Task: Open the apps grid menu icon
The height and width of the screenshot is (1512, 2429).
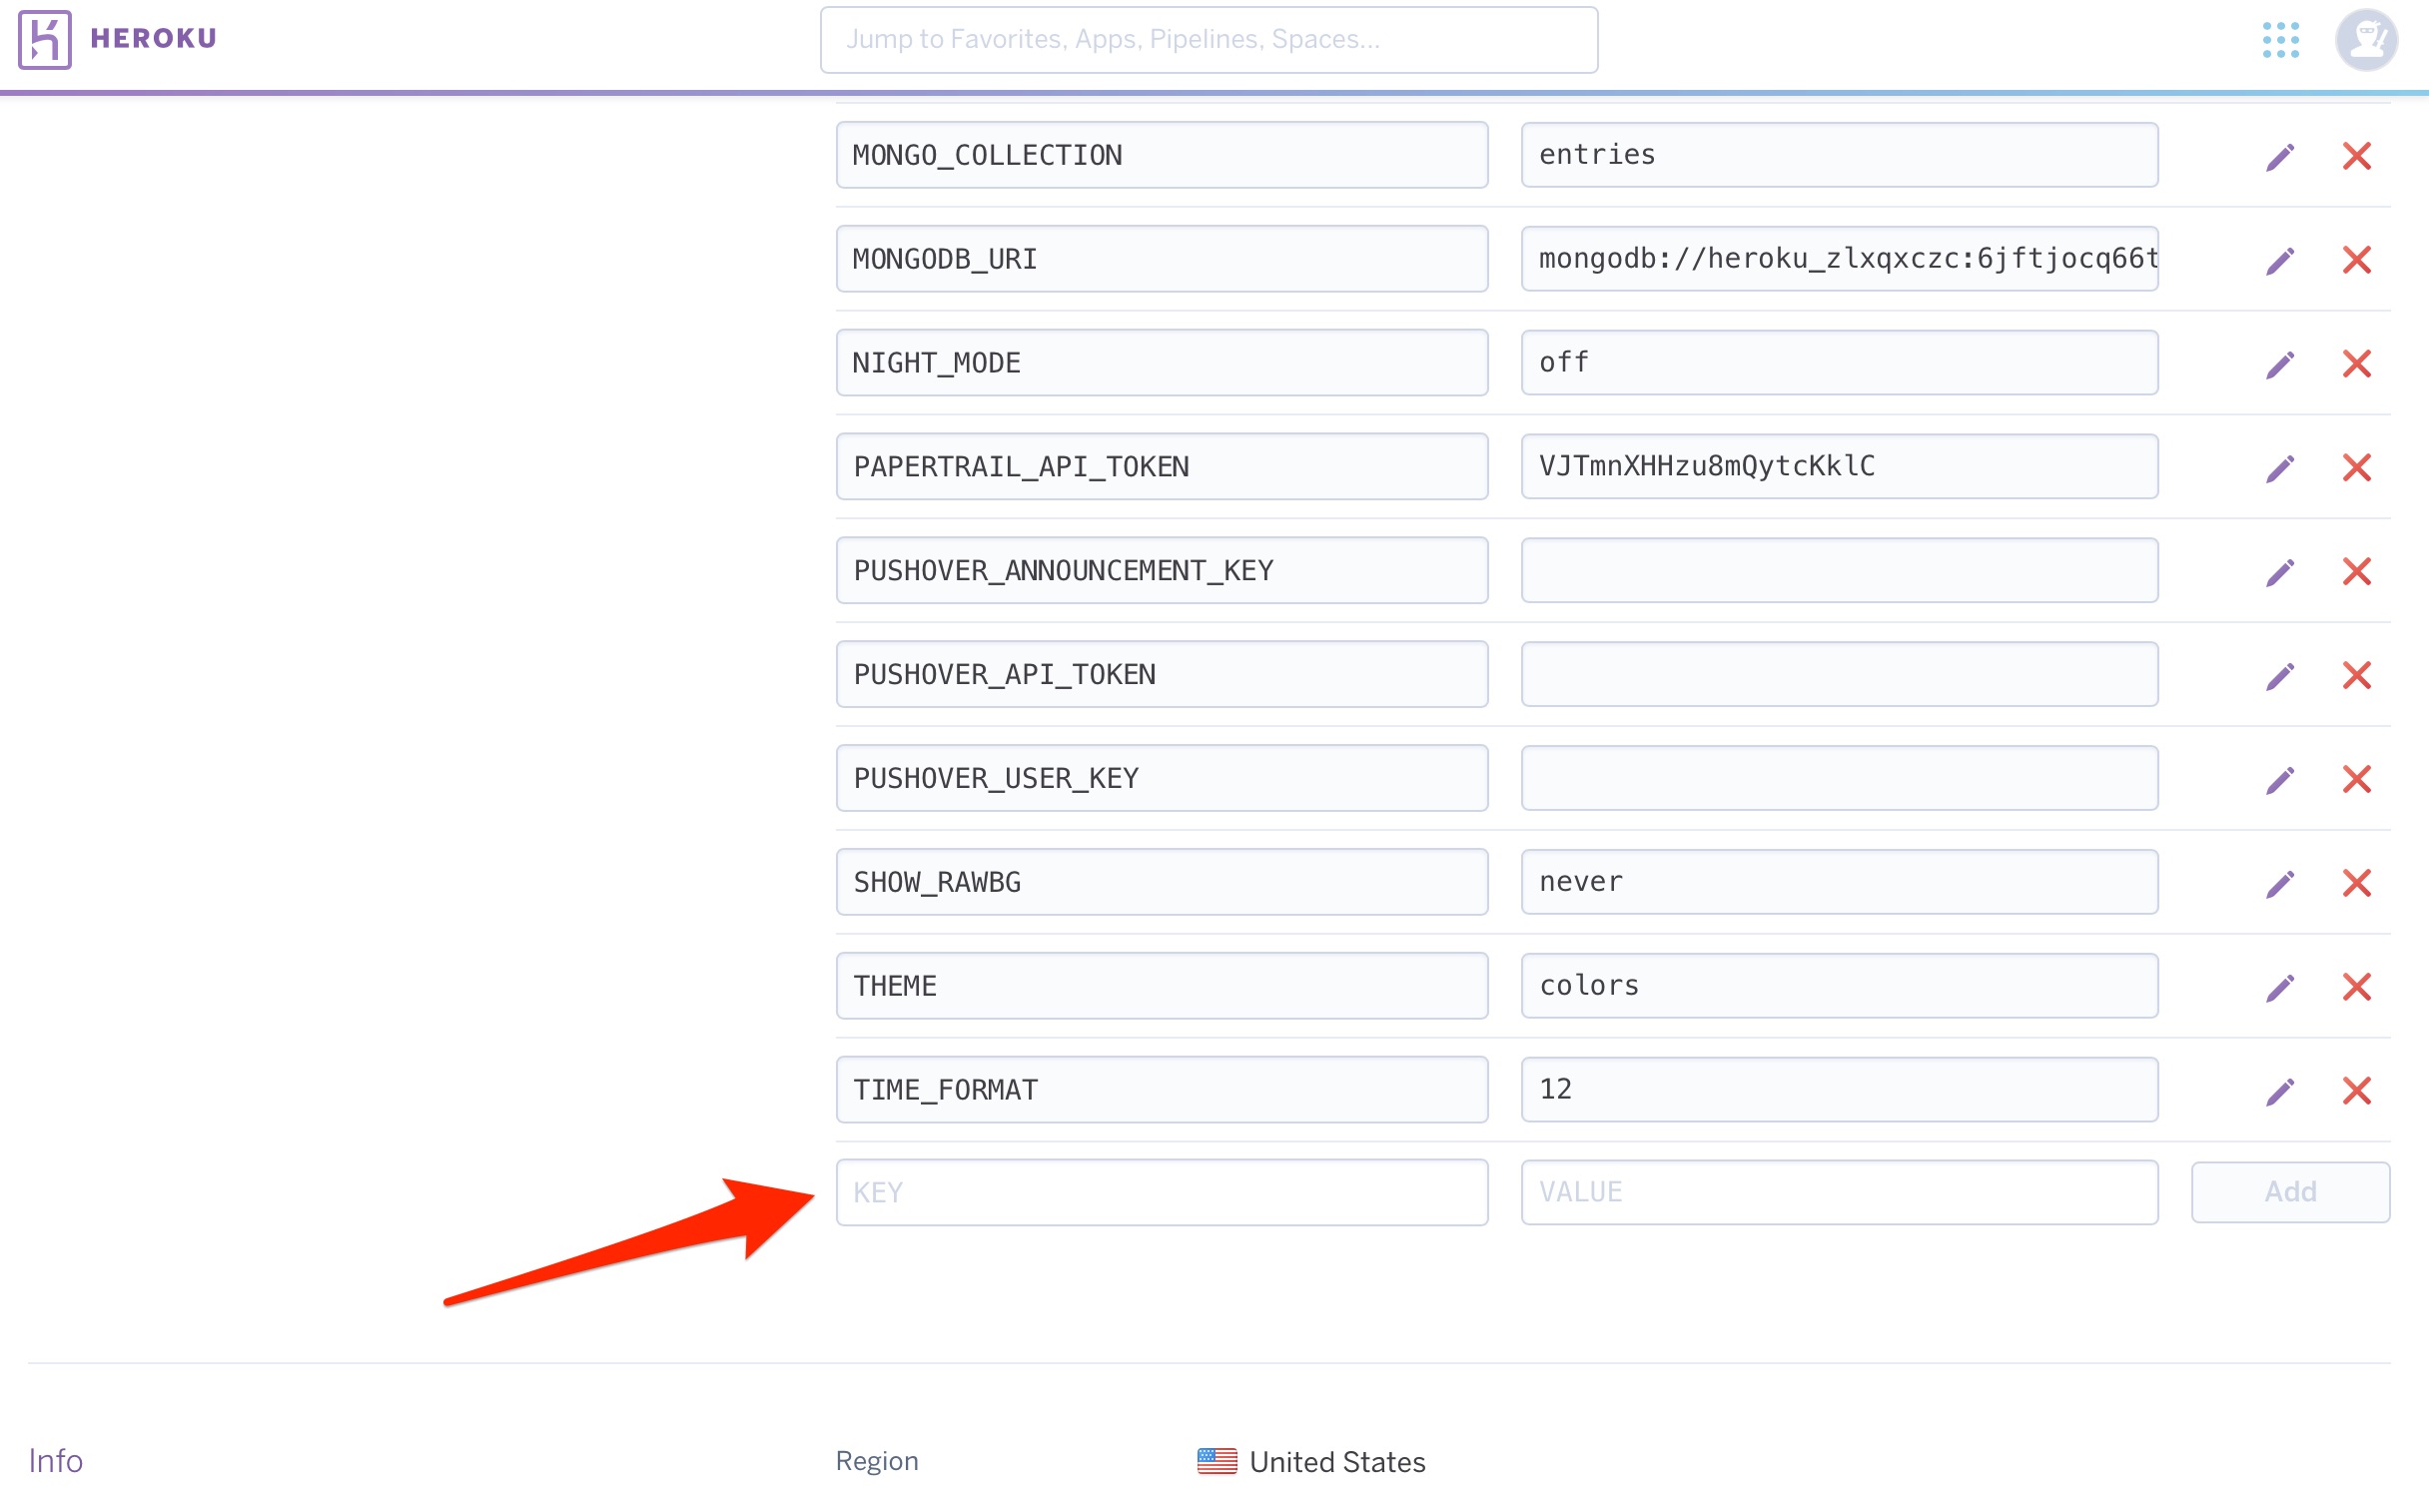Action: click(2280, 40)
